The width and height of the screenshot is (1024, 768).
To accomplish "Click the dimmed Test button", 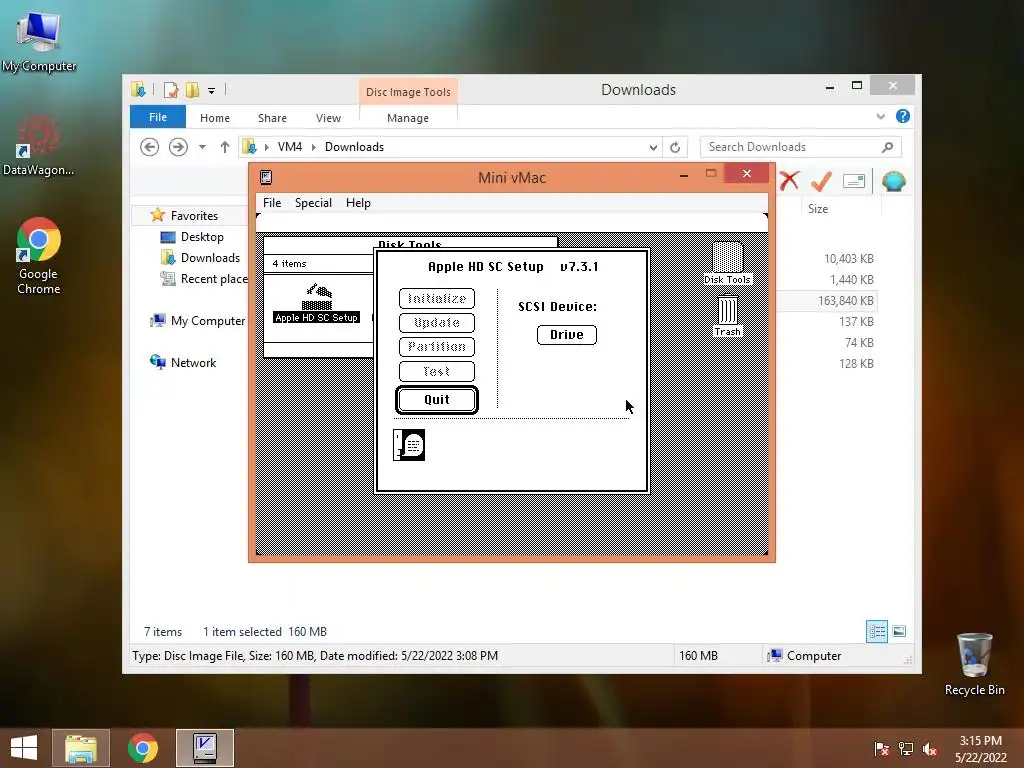I will (x=437, y=371).
